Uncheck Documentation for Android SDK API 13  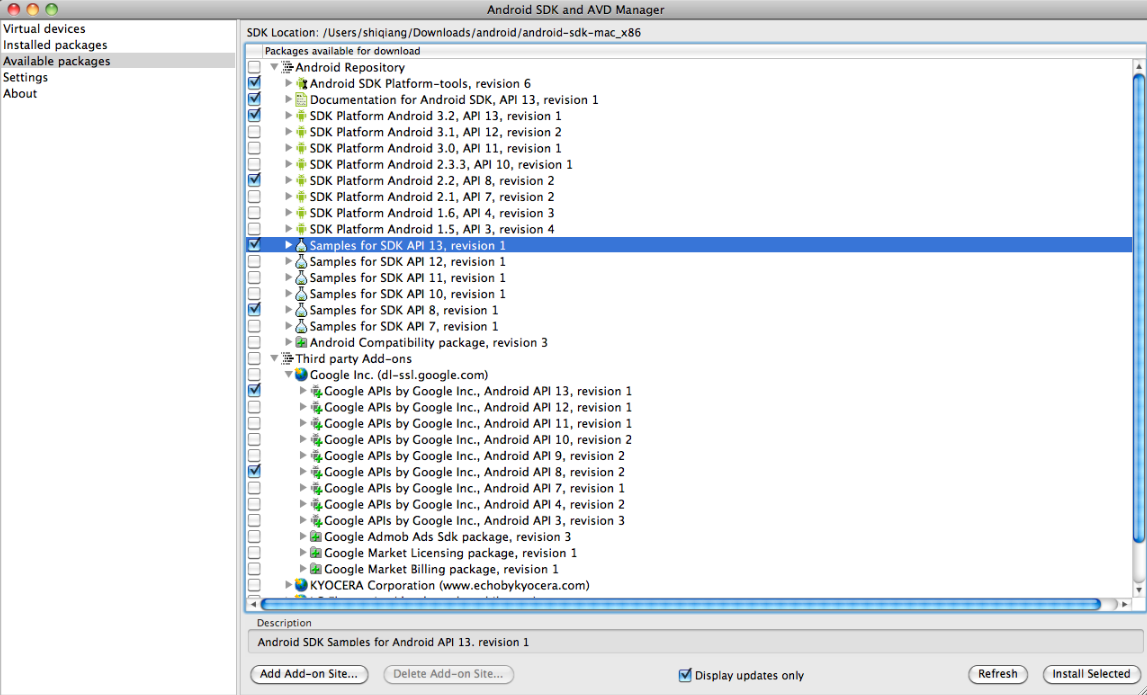(254, 99)
